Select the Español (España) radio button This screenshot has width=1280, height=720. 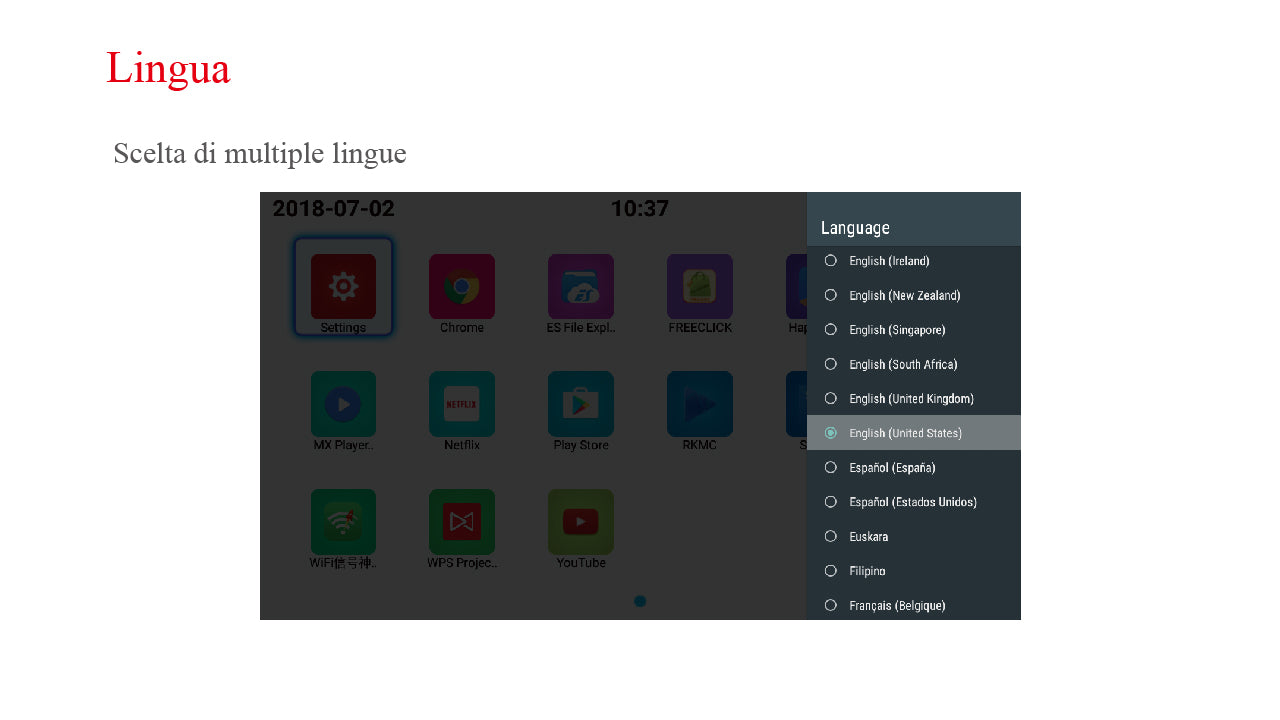click(830, 467)
